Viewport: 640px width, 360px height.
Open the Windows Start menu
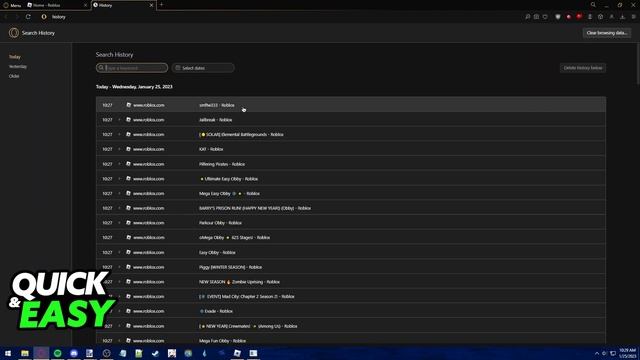(8, 353)
